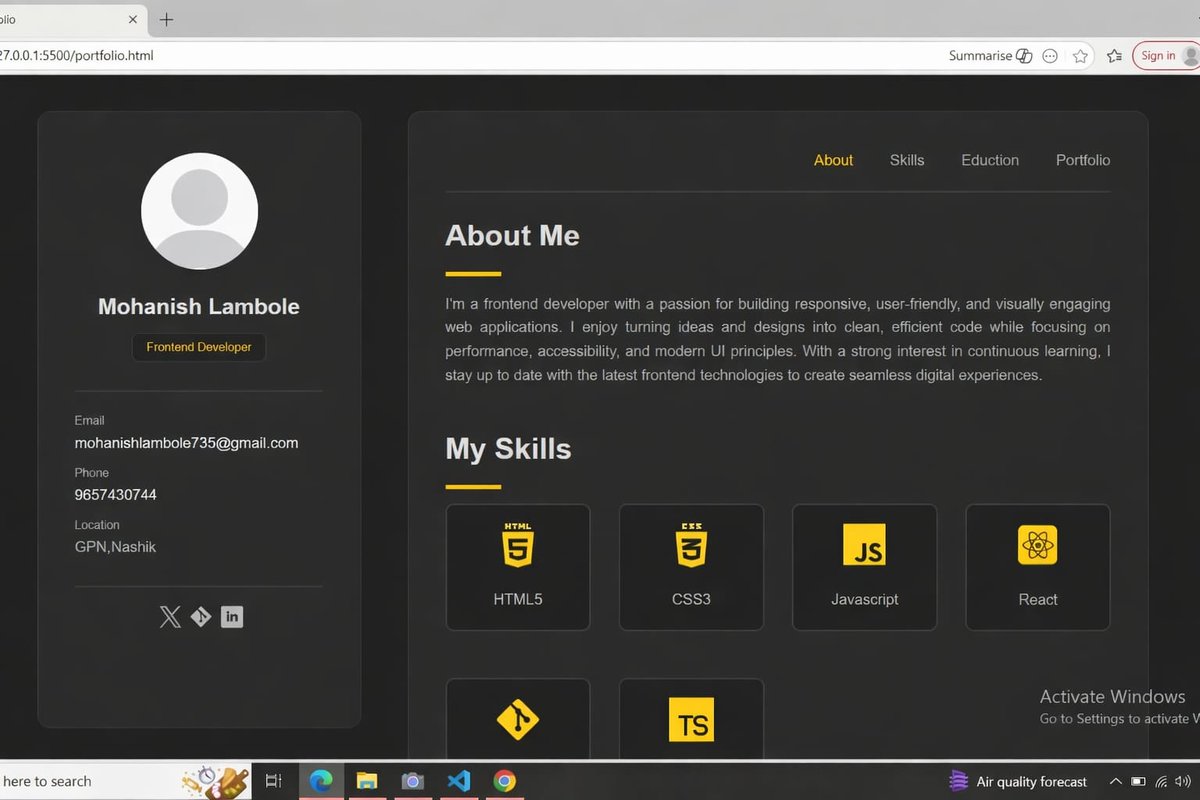Show hidden system tray icons

1115,781
